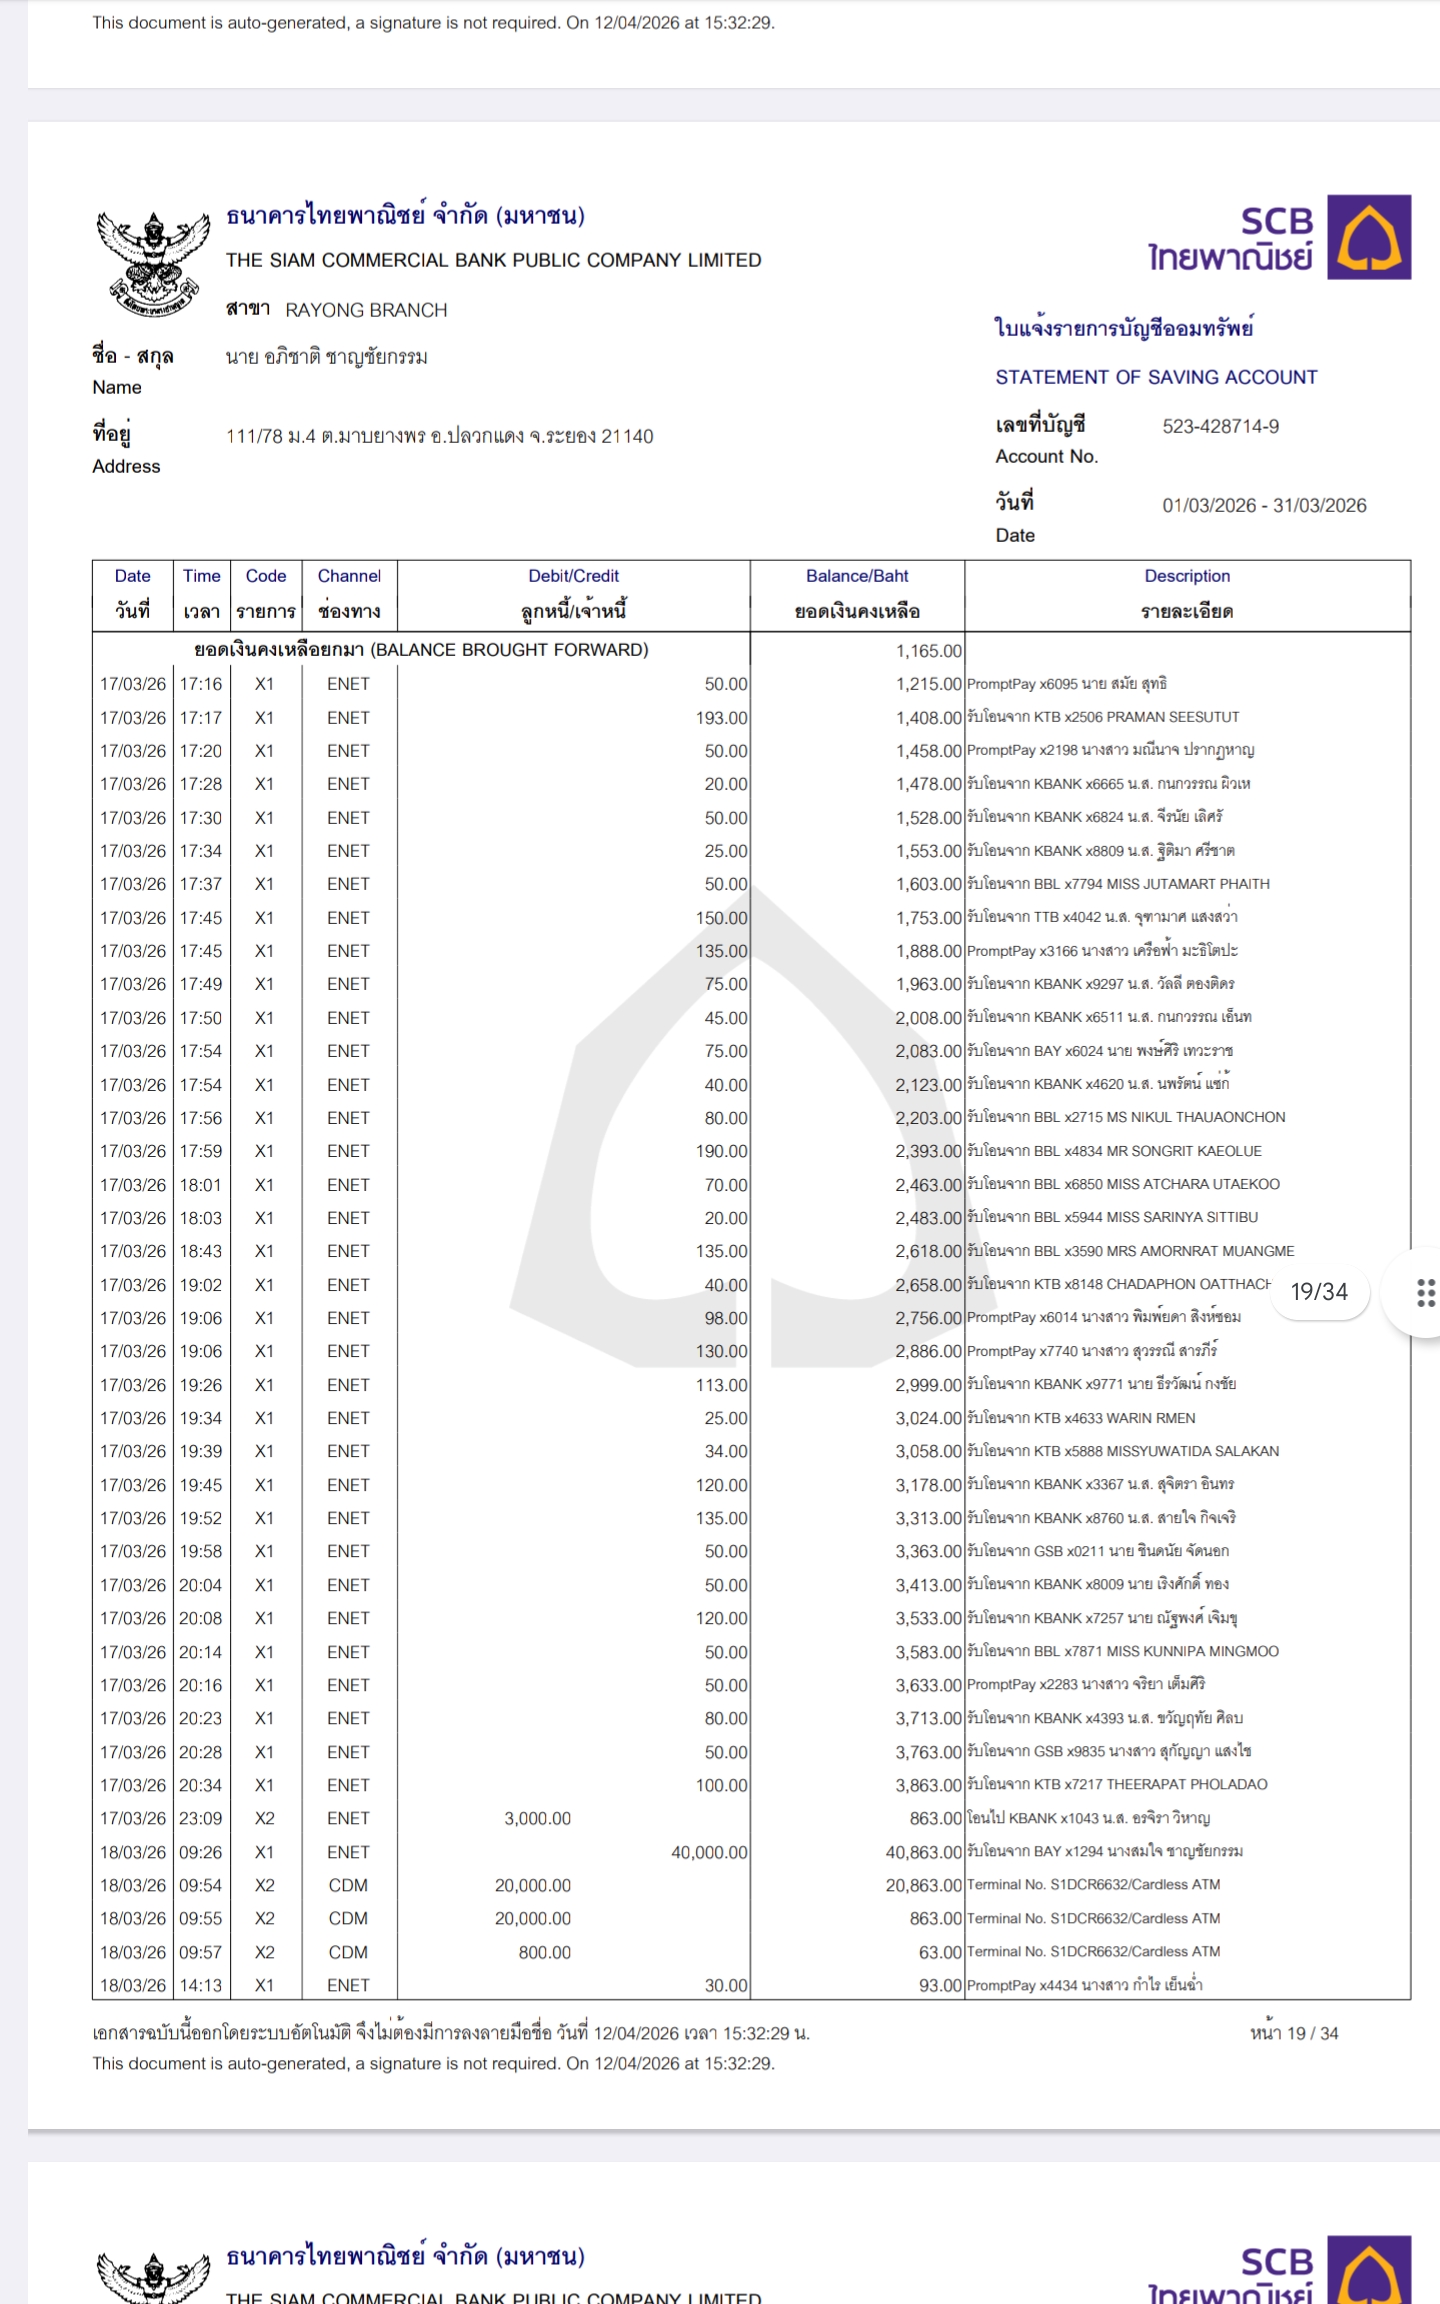Image resolution: width=1440 pixels, height=2304 pixels.
Task: Click the 800.00 CDM withdrawal amount
Action: (x=544, y=1952)
